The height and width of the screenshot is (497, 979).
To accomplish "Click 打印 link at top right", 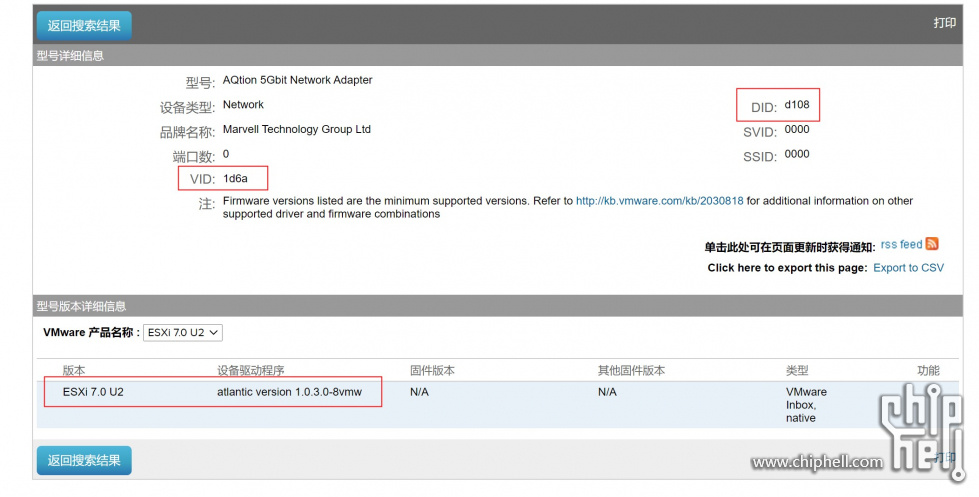I will point(944,23).
